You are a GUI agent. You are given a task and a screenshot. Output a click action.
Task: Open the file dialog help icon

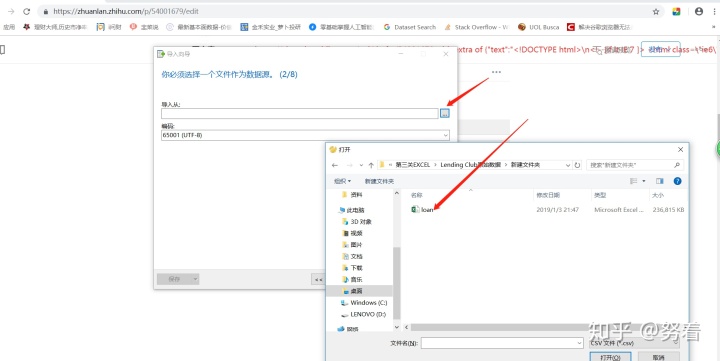tap(677, 181)
